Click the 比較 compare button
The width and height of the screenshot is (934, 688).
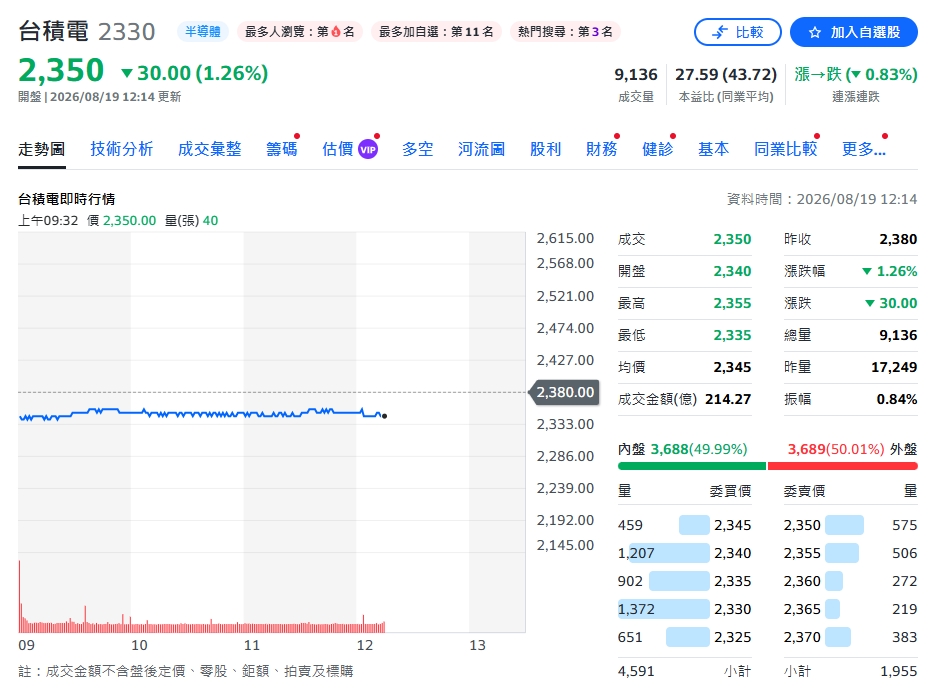pos(737,32)
